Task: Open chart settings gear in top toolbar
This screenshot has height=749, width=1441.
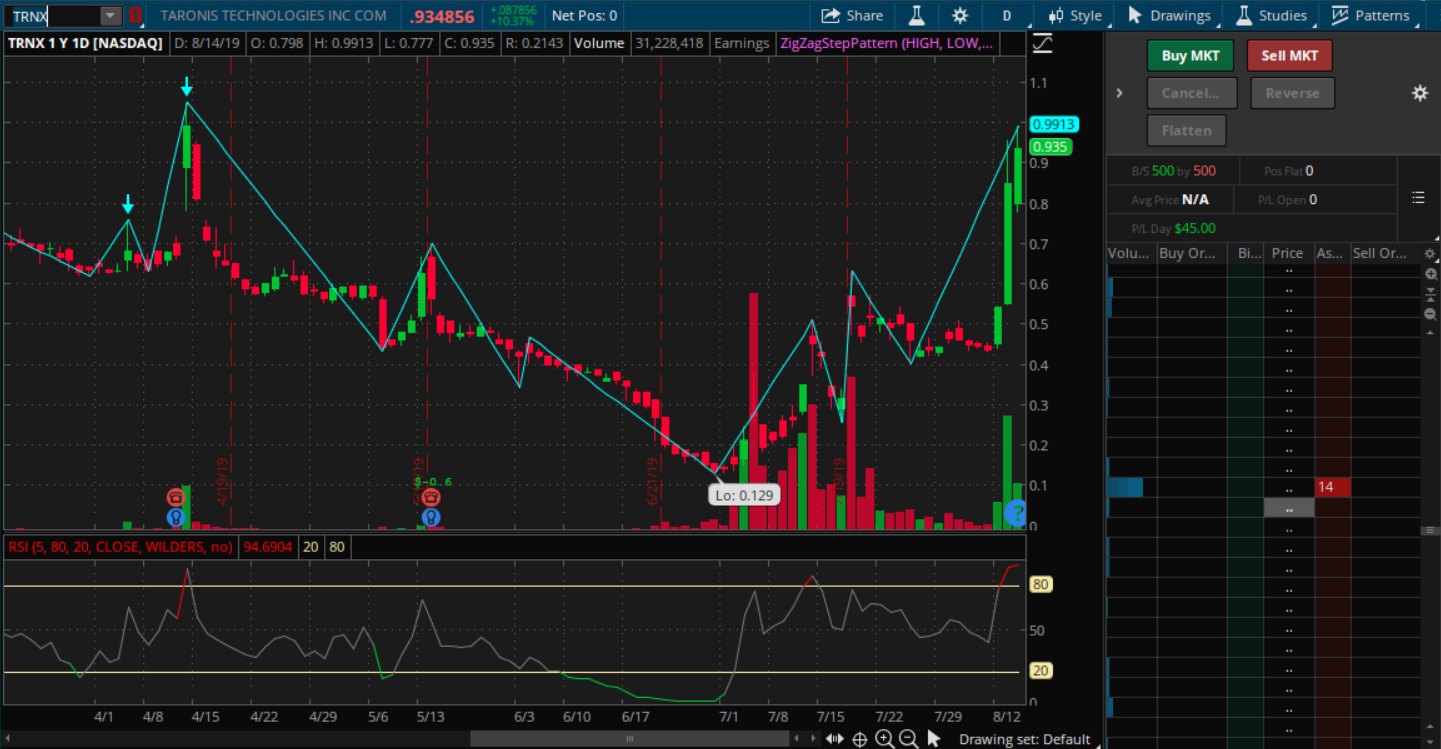Action: tap(960, 16)
